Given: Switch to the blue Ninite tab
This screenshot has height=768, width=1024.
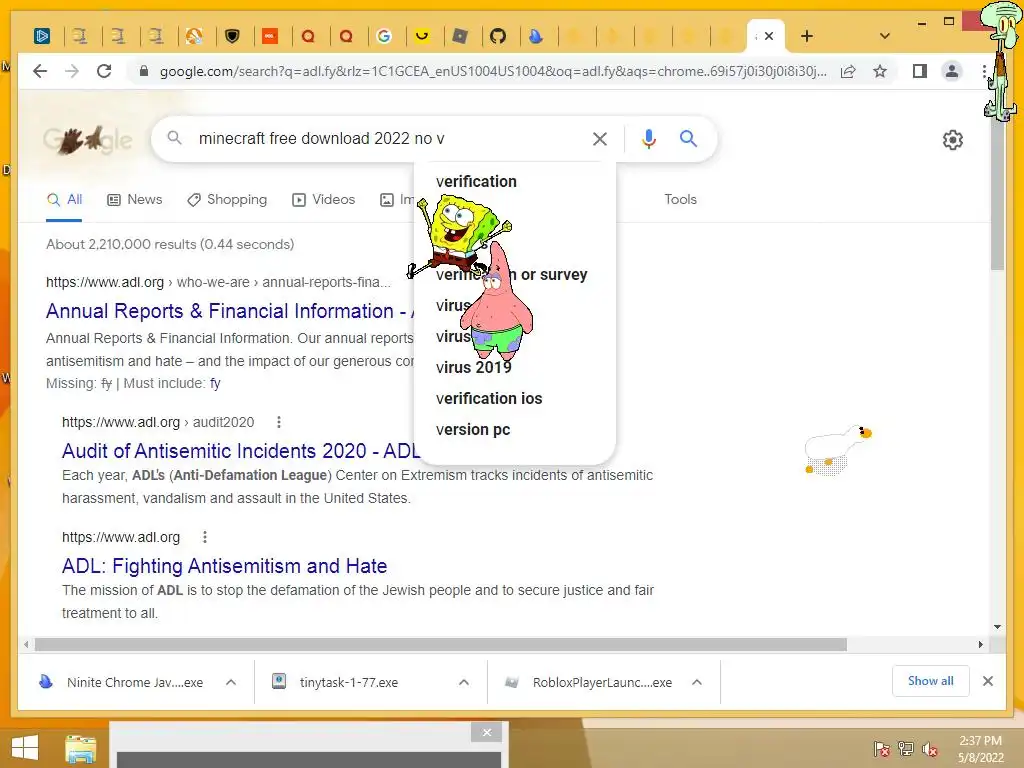Looking at the screenshot, I should pos(536,36).
